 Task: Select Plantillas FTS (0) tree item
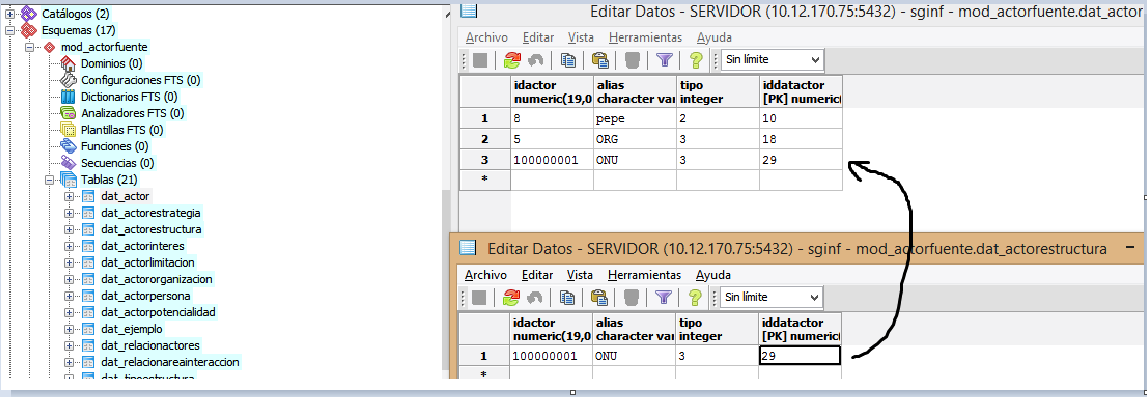(121, 130)
